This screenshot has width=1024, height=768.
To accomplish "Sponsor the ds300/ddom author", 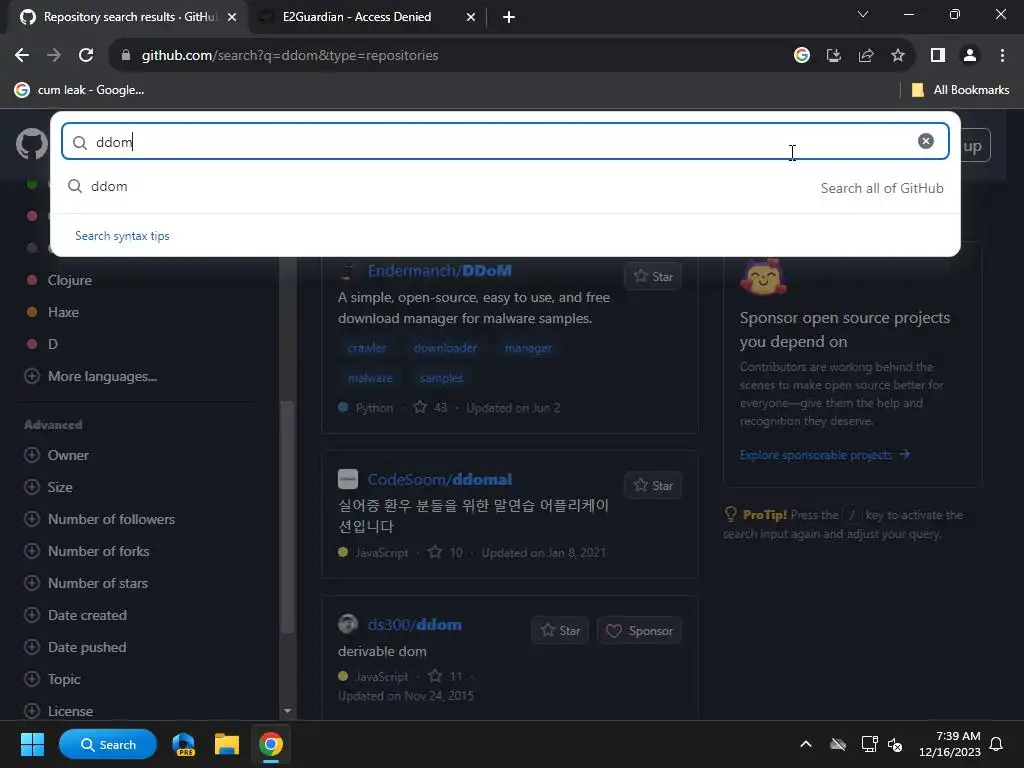I will click(x=639, y=630).
